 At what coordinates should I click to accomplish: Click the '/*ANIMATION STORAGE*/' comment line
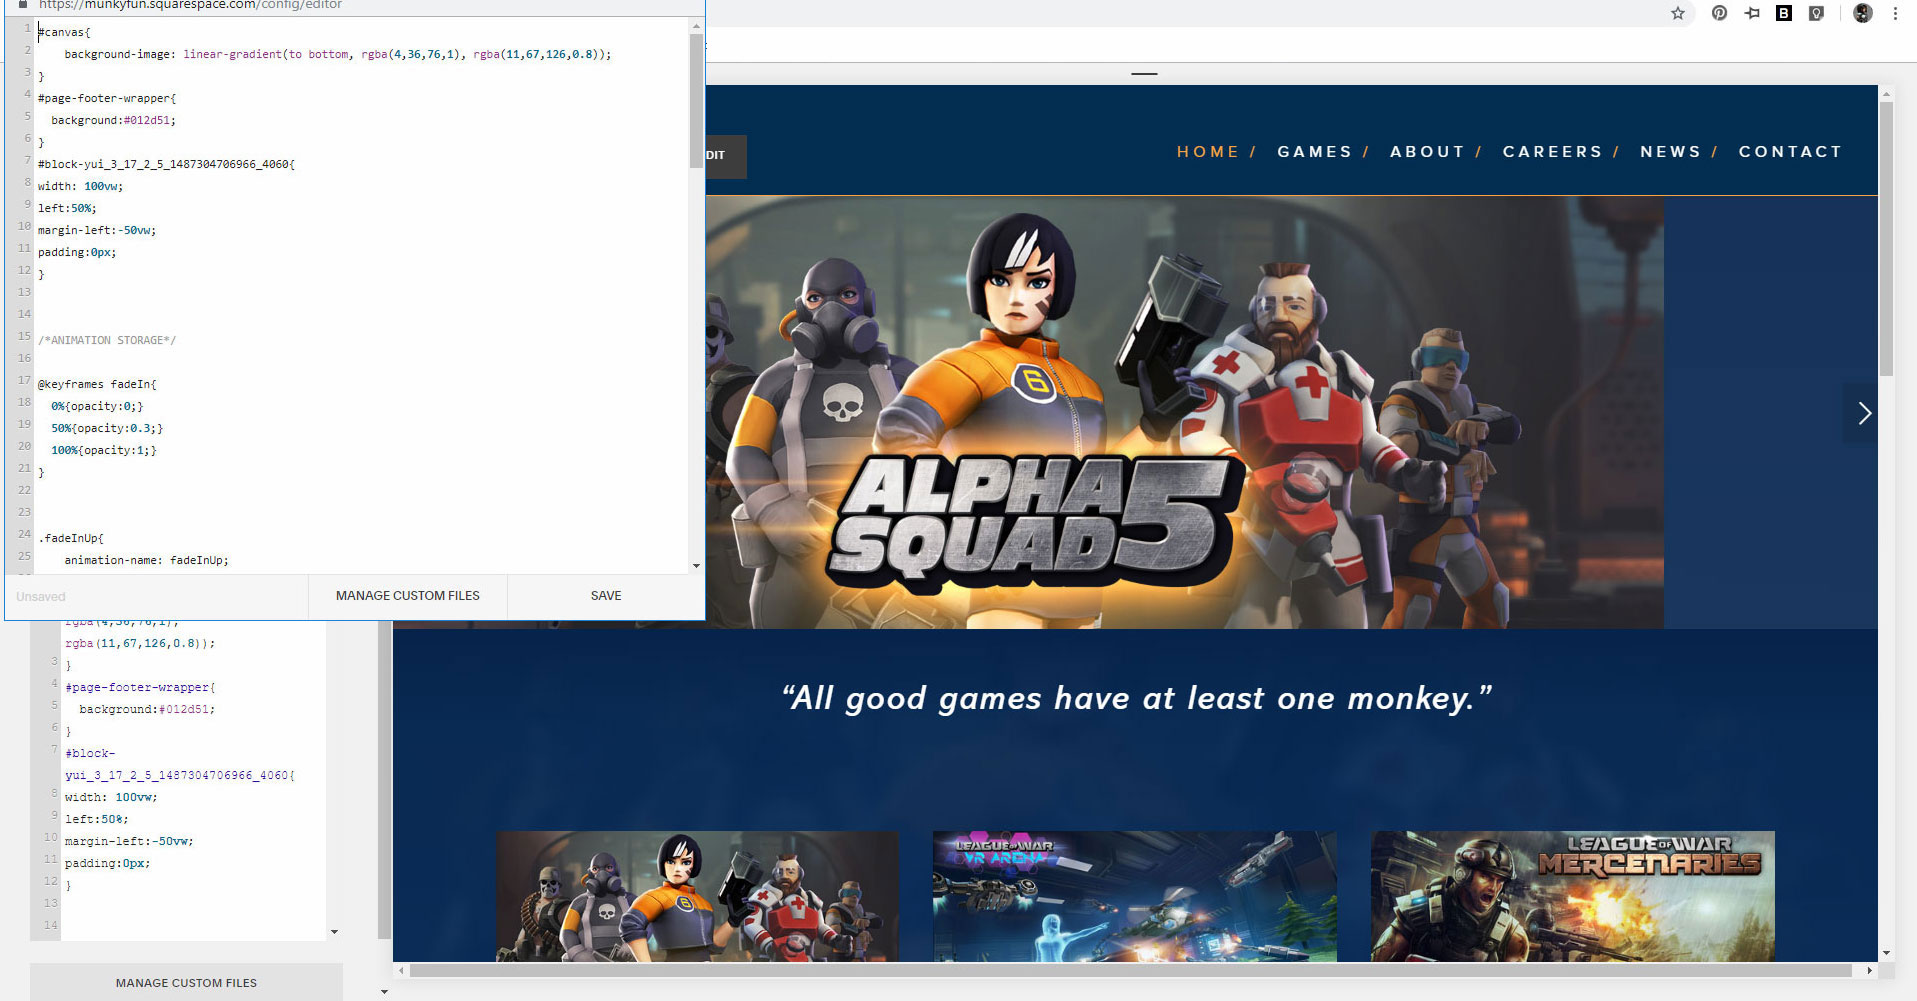tap(107, 340)
